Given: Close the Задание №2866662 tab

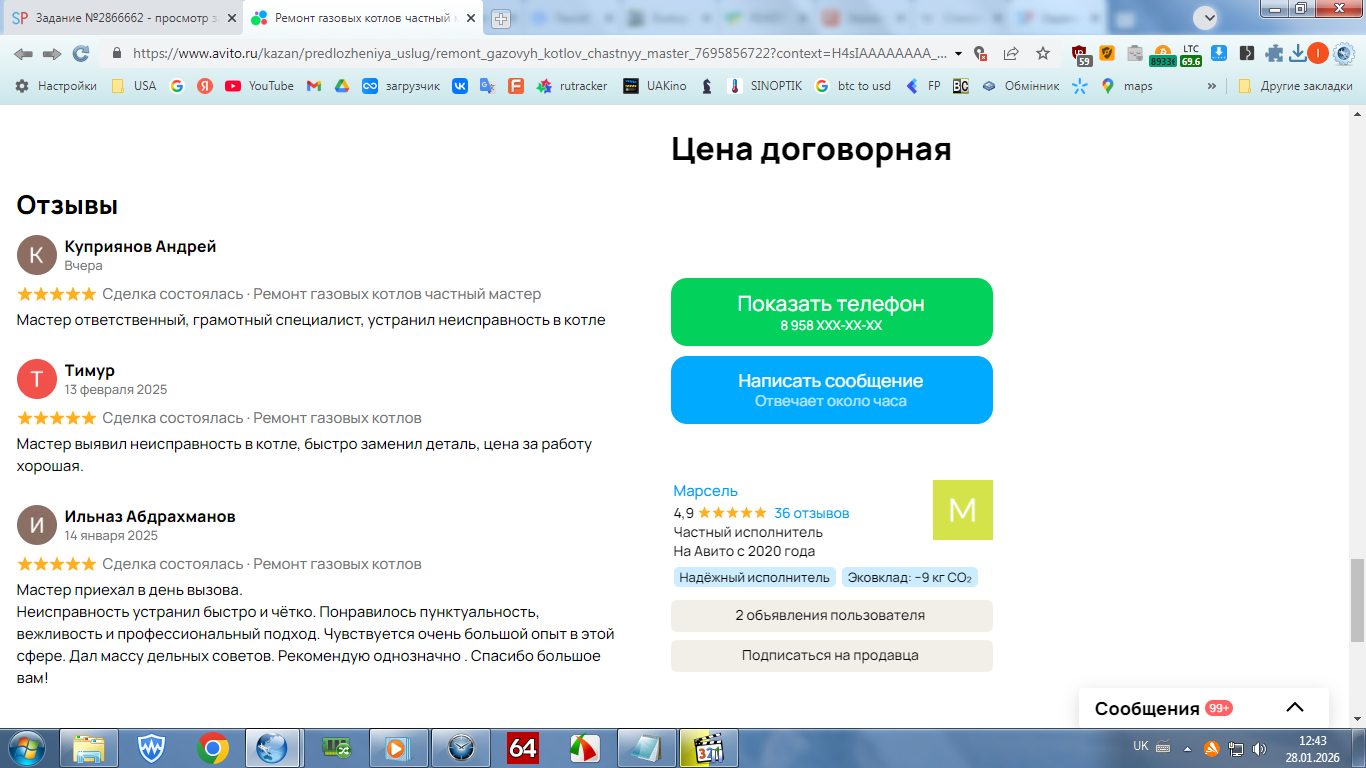Looking at the screenshot, I should pyautogui.click(x=230, y=19).
